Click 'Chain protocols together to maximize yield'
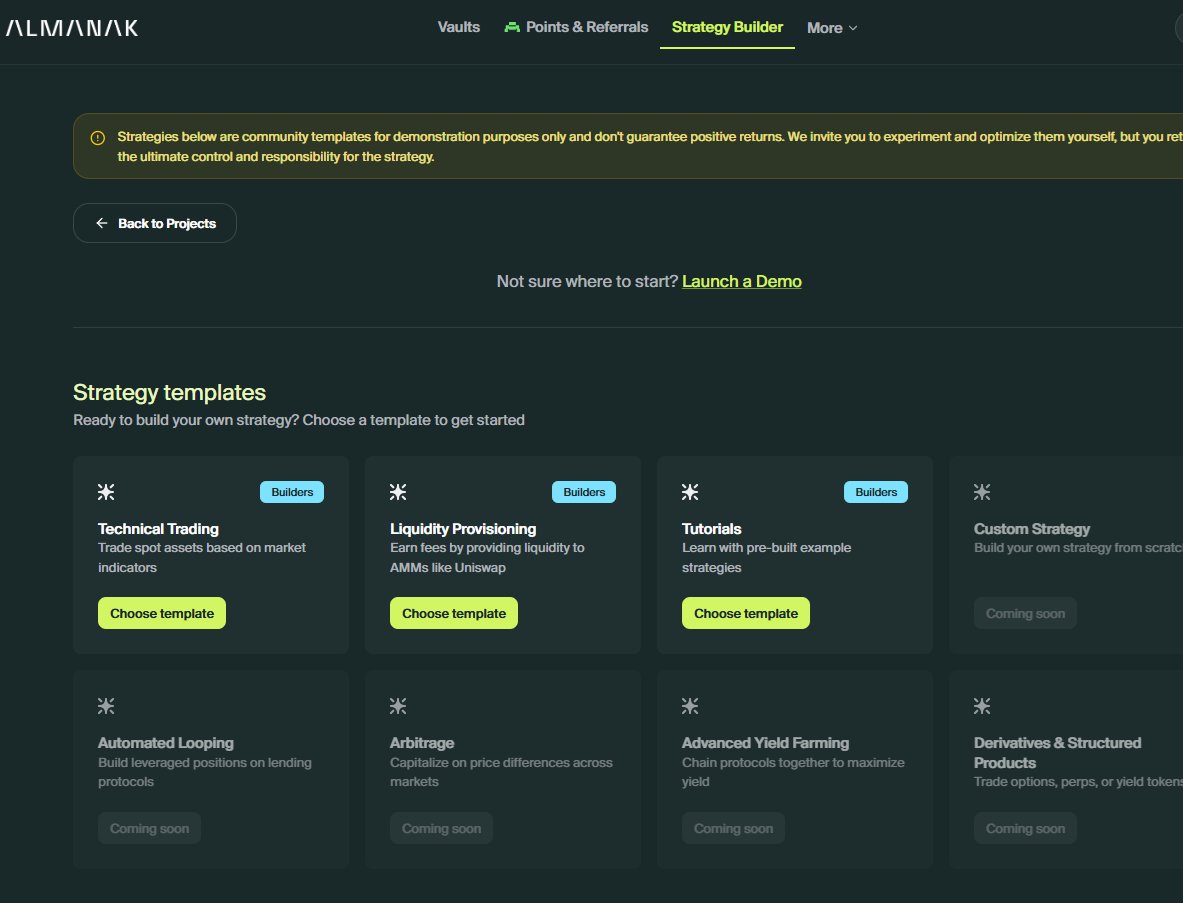 793,772
